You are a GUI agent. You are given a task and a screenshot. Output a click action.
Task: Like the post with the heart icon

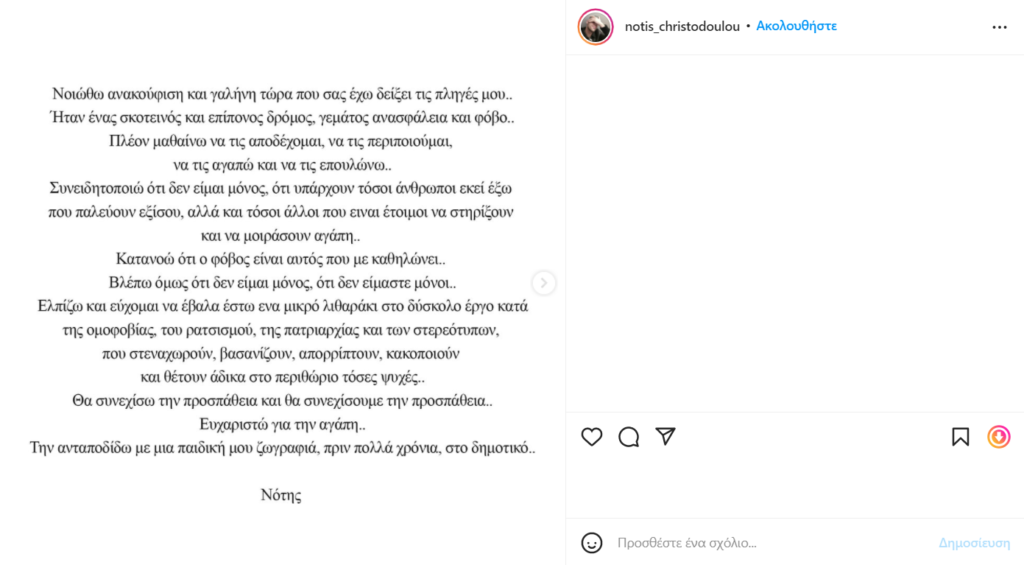pyautogui.click(x=592, y=437)
